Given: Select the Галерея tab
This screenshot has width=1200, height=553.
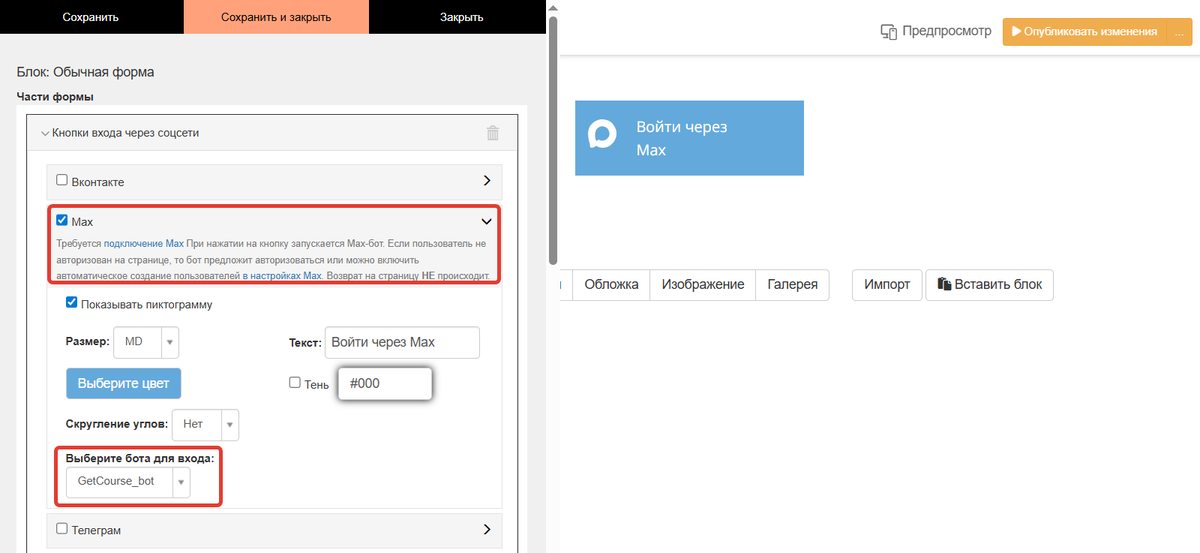Looking at the screenshot, I should click(x=792, y=284).
